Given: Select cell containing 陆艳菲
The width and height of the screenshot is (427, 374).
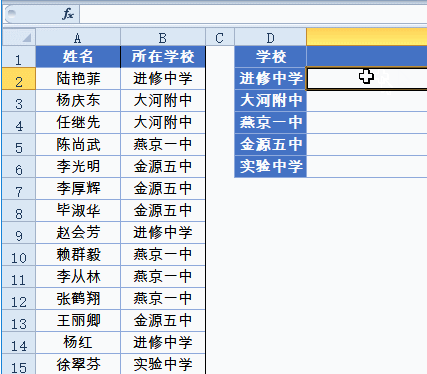Looking at the screenshot, I should pos(78,79).
